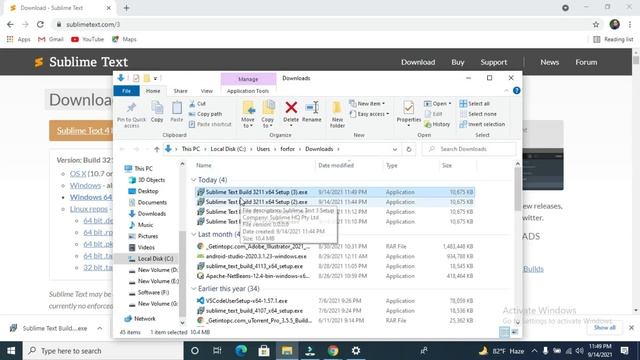Open the Copy to menu
640x360 pixels.
(268, 115)
